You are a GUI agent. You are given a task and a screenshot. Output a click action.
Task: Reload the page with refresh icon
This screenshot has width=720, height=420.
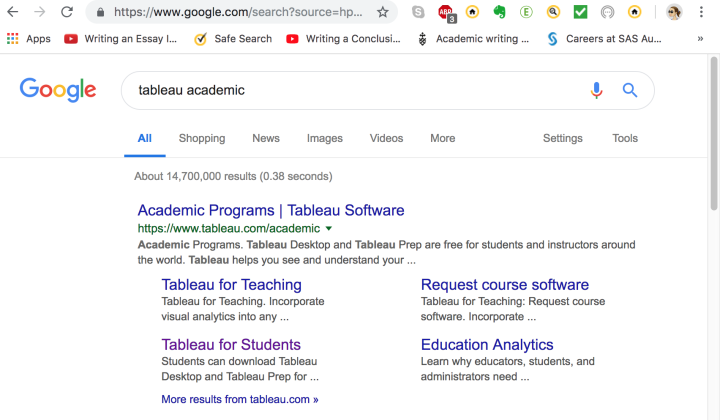(x=67, y=12)
